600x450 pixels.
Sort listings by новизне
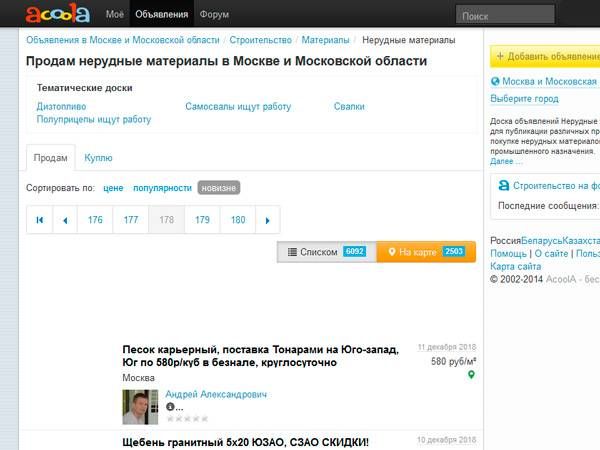click(218, 187)
